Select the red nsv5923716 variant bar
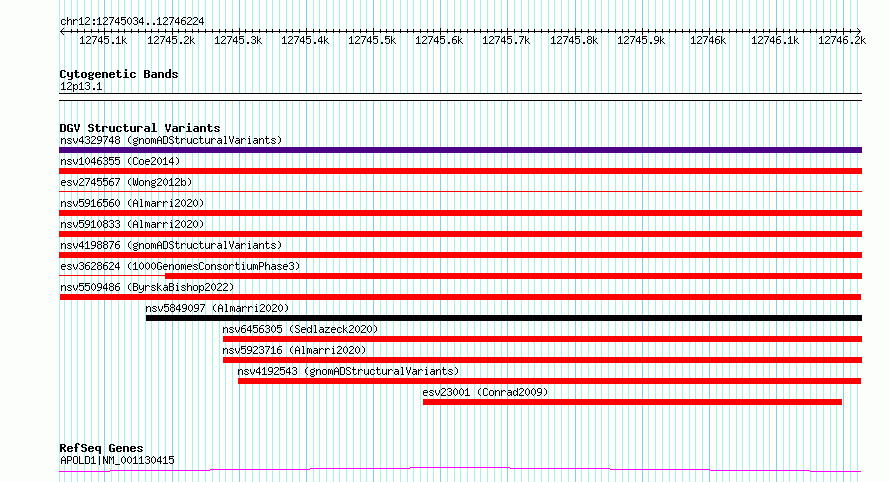 click(x=543, y=360)
